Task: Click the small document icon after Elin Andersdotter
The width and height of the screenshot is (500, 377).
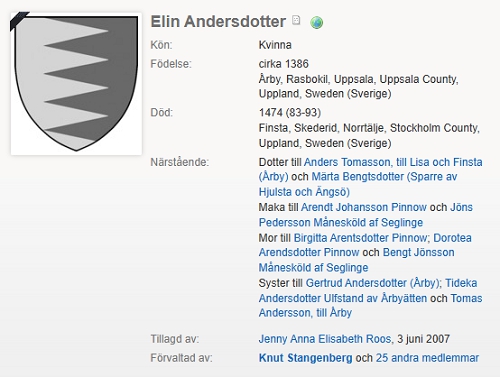Action: tap(296, 20)
